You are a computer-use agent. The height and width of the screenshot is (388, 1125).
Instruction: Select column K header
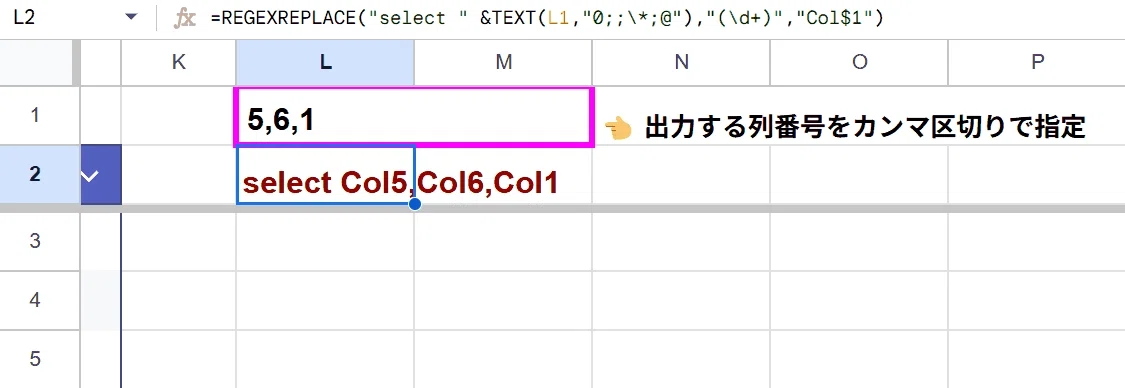coord(179,62)
